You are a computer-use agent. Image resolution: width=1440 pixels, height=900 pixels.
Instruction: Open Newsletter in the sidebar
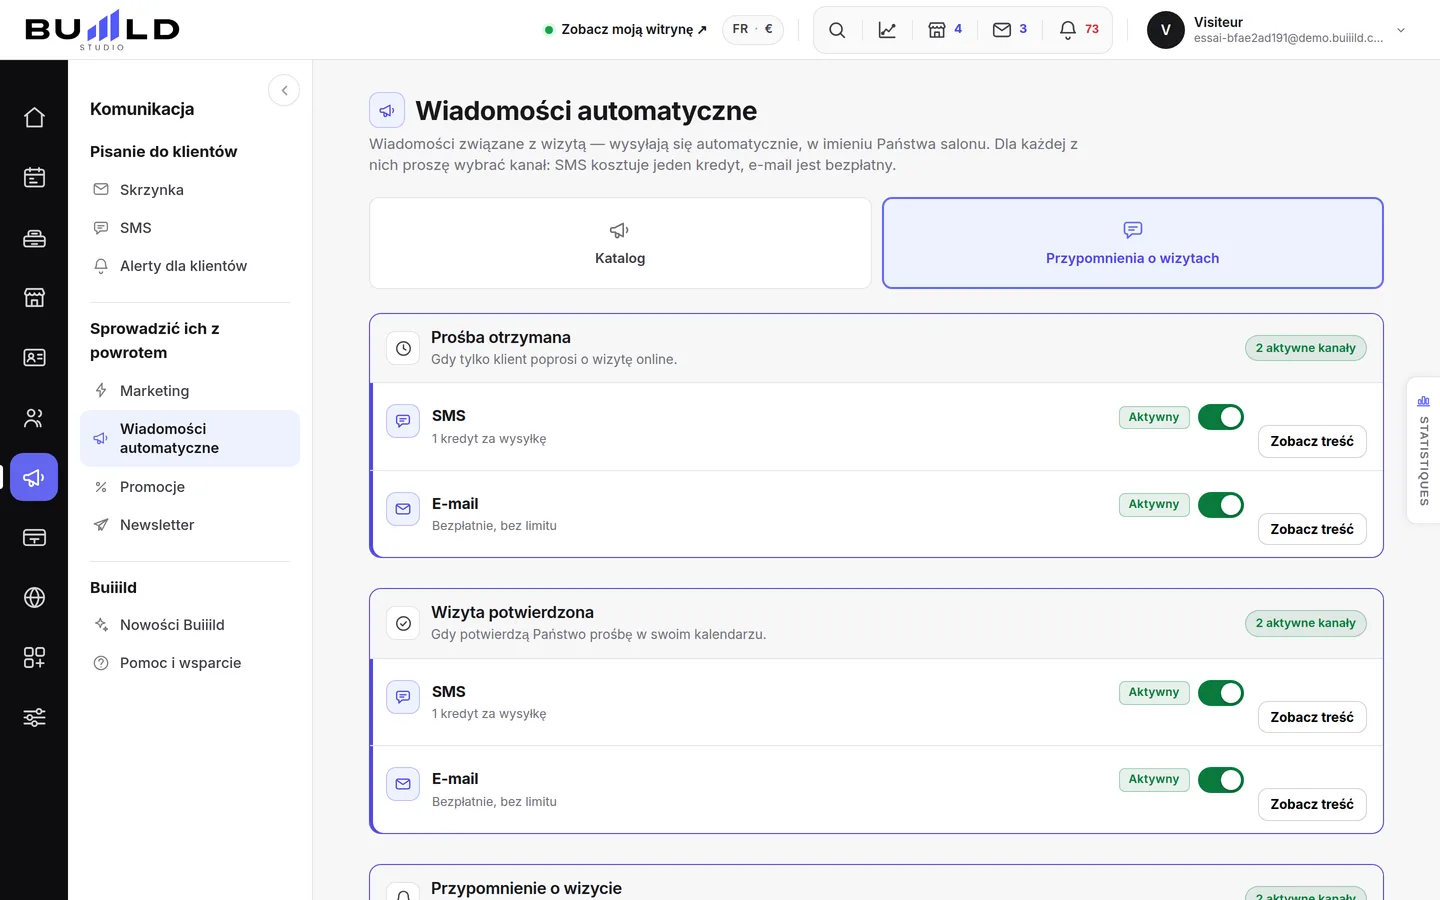(190, 525)
